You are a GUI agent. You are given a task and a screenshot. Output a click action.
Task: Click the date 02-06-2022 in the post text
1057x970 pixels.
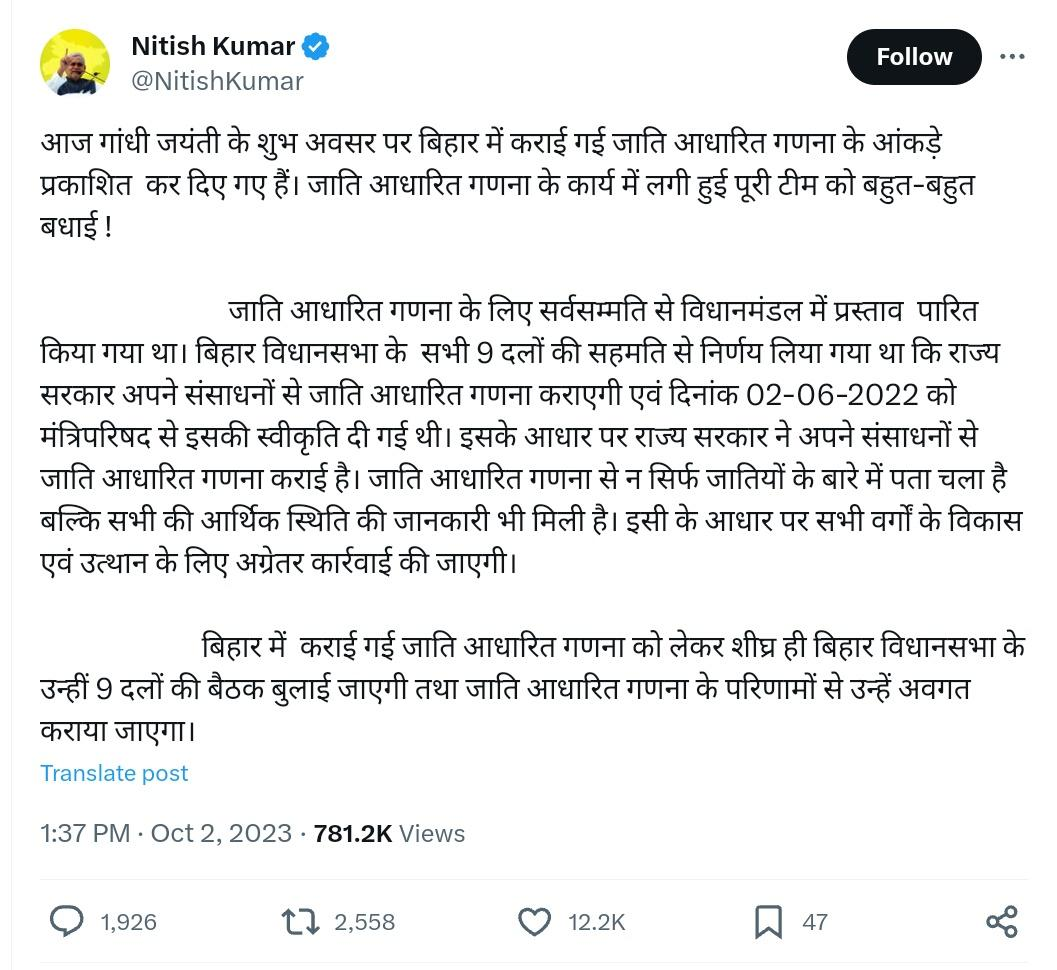[832, 394]
